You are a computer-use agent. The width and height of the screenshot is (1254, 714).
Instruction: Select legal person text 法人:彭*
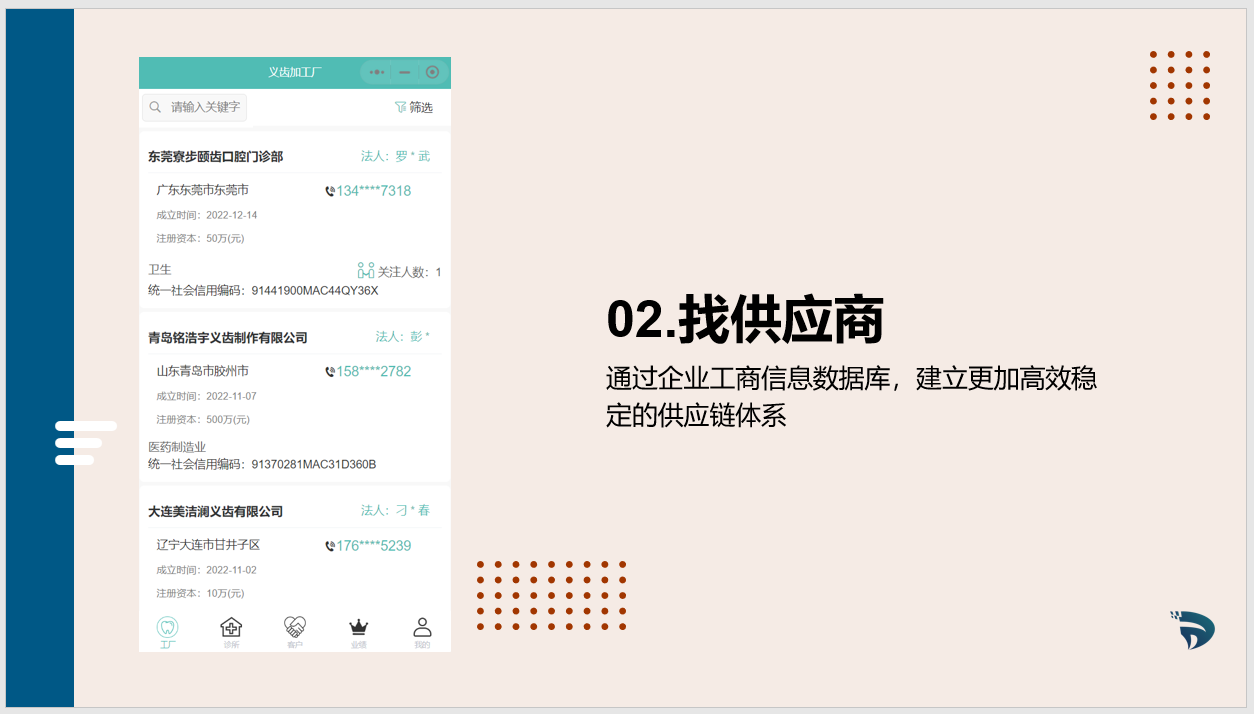tap(403, 337)
